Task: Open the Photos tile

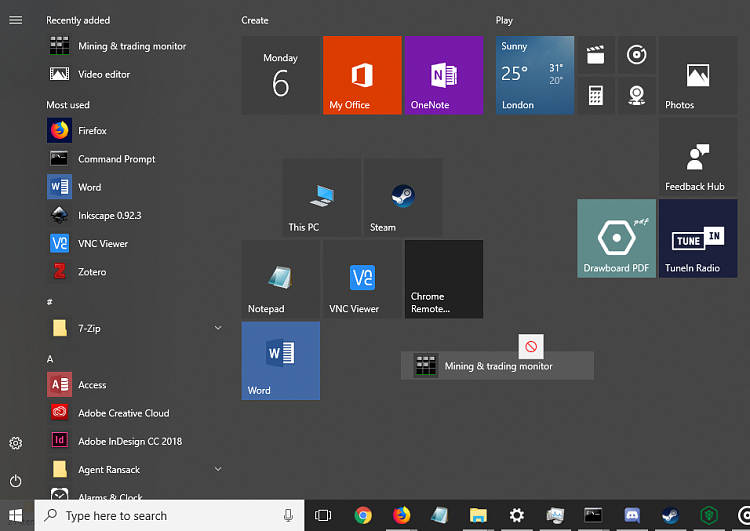Action: coord(698,75)
